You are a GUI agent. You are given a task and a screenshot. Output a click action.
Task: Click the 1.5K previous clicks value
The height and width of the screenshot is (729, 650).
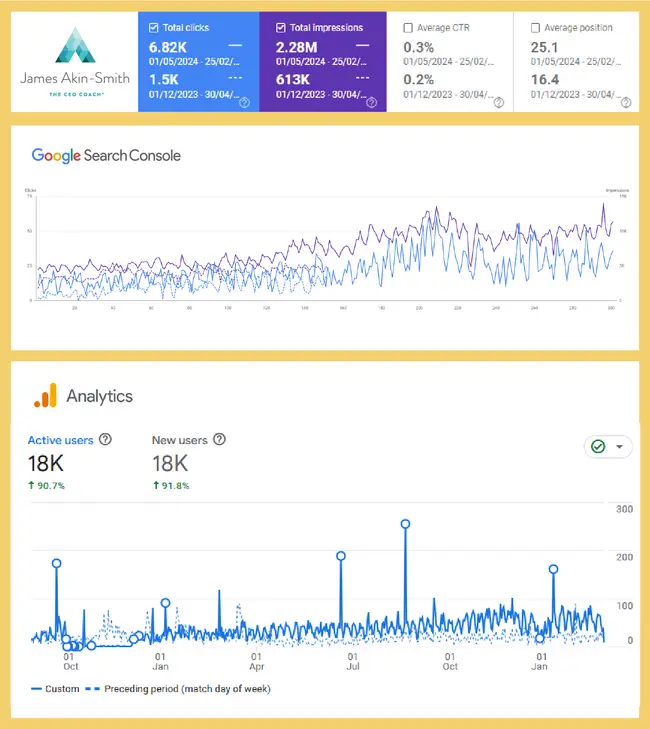coord(164,80)
